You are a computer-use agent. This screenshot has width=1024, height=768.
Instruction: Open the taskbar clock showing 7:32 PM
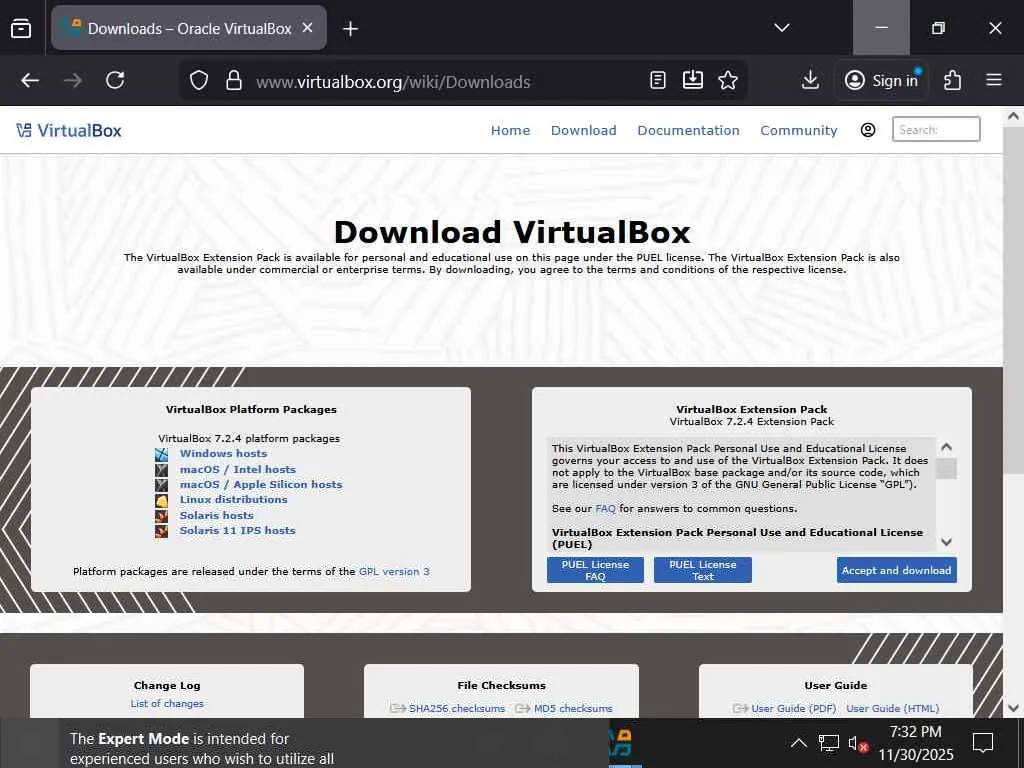coord(916,743)
